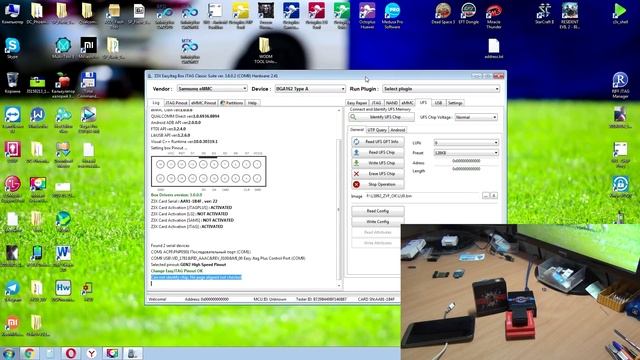Click the Erase UFS Chip button

[378, 173]
